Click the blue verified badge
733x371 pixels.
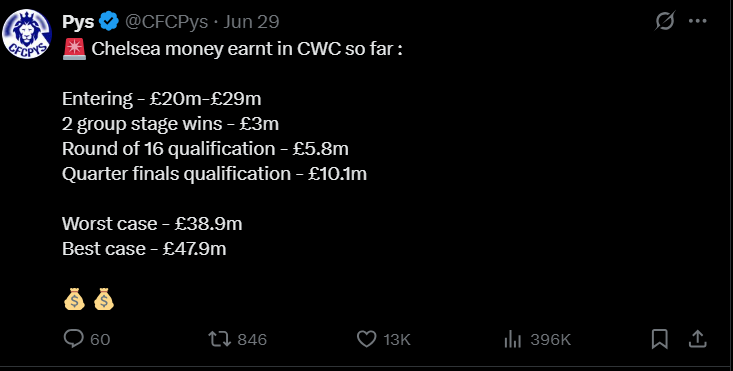(109, 21)
